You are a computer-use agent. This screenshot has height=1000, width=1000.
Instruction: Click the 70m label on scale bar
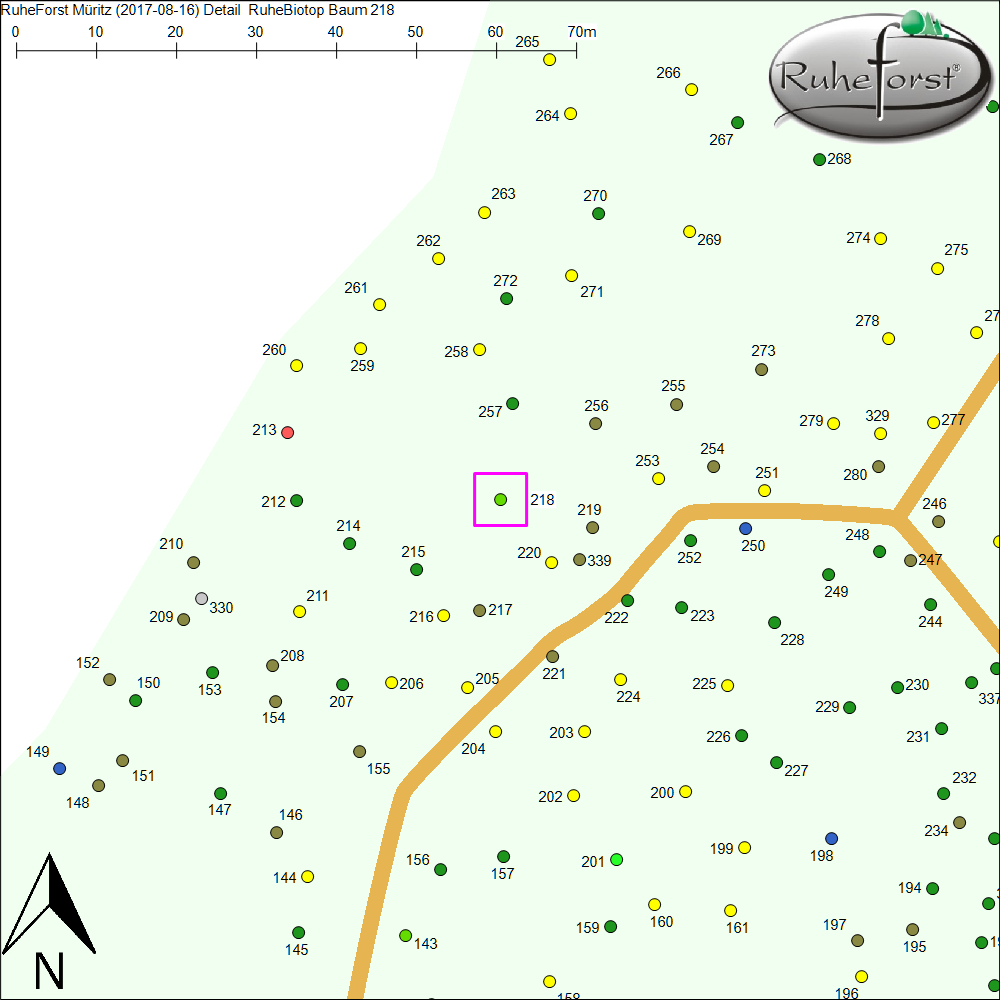tap(582, 32)
